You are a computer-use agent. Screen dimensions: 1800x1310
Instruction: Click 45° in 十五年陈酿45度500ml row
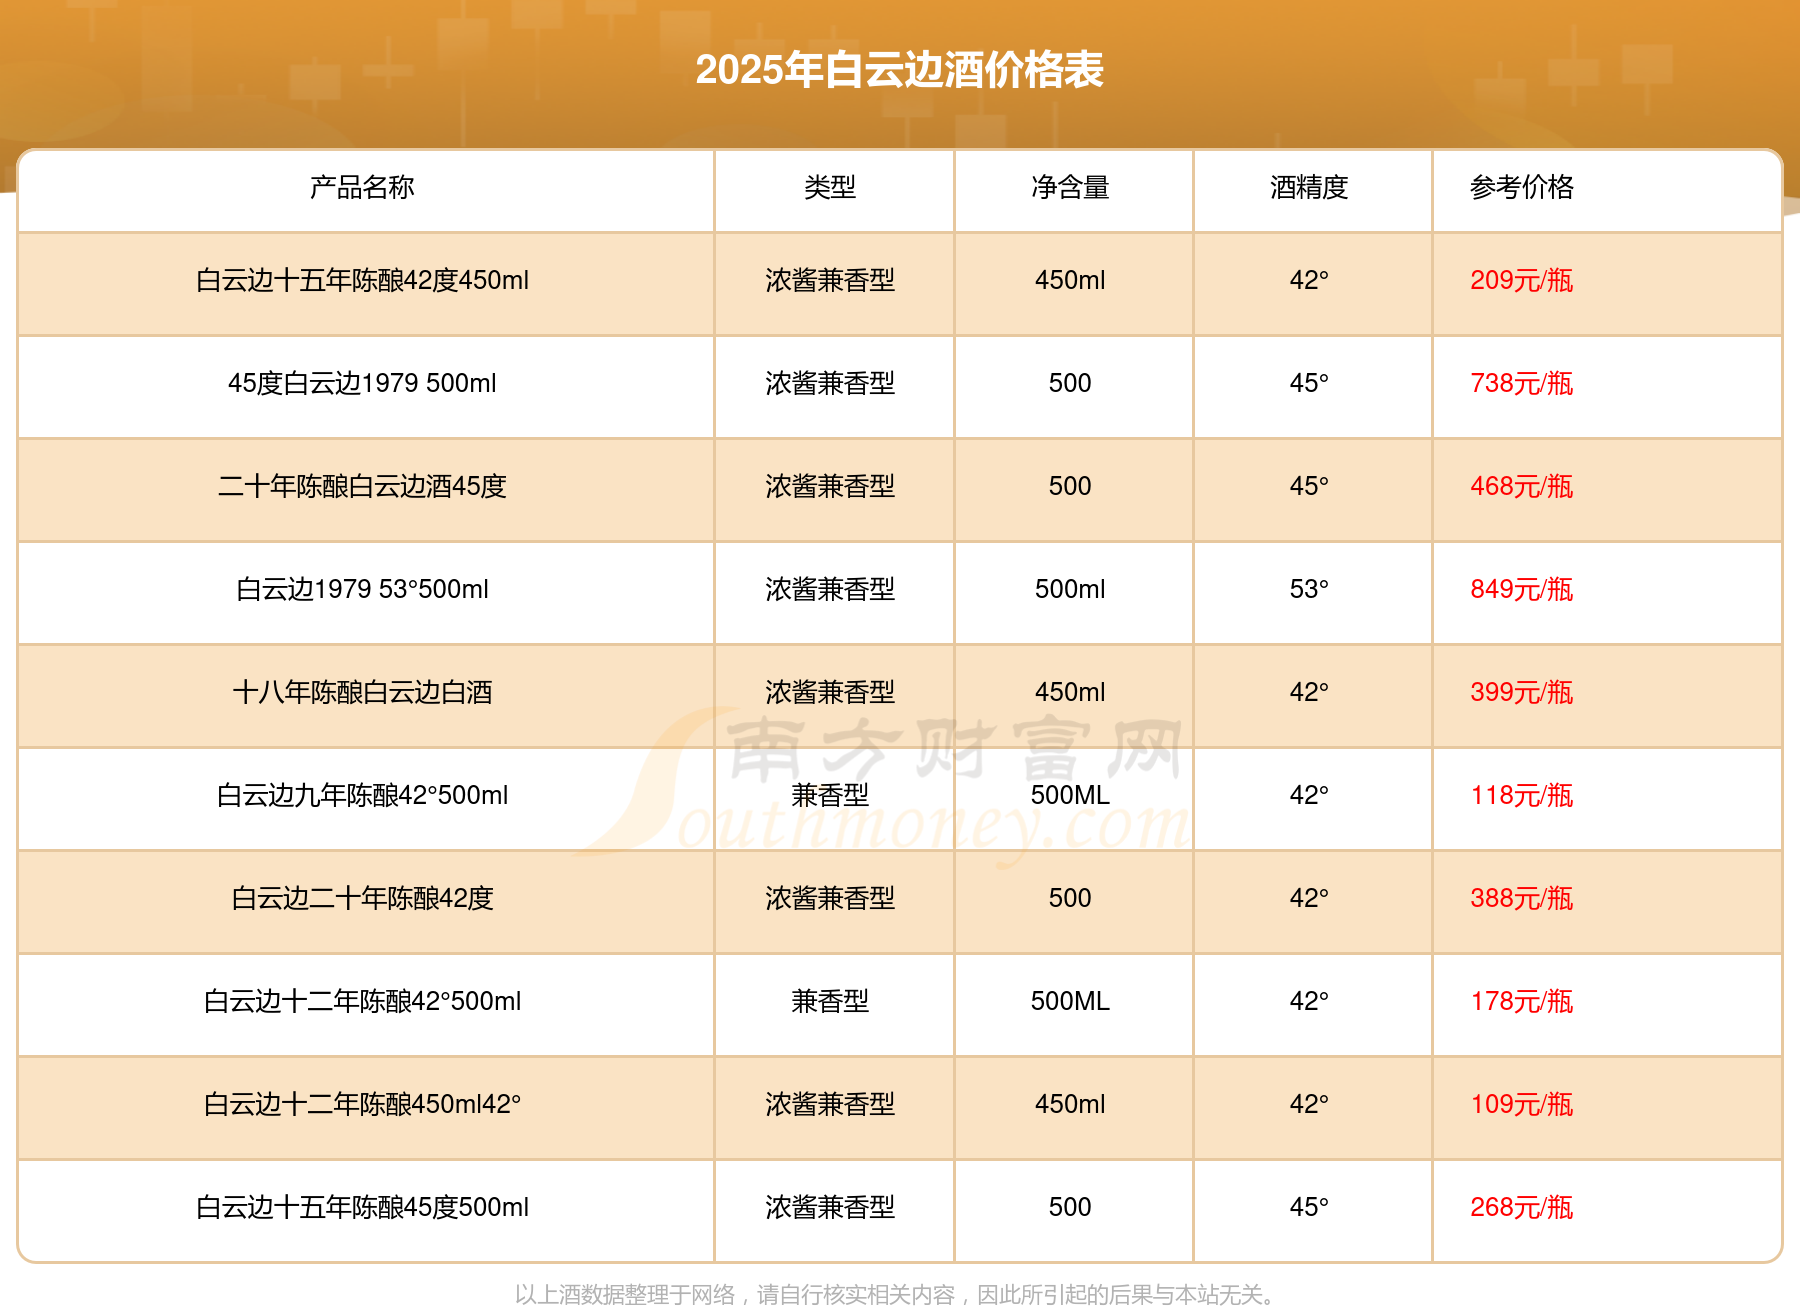point(1309,1207)
